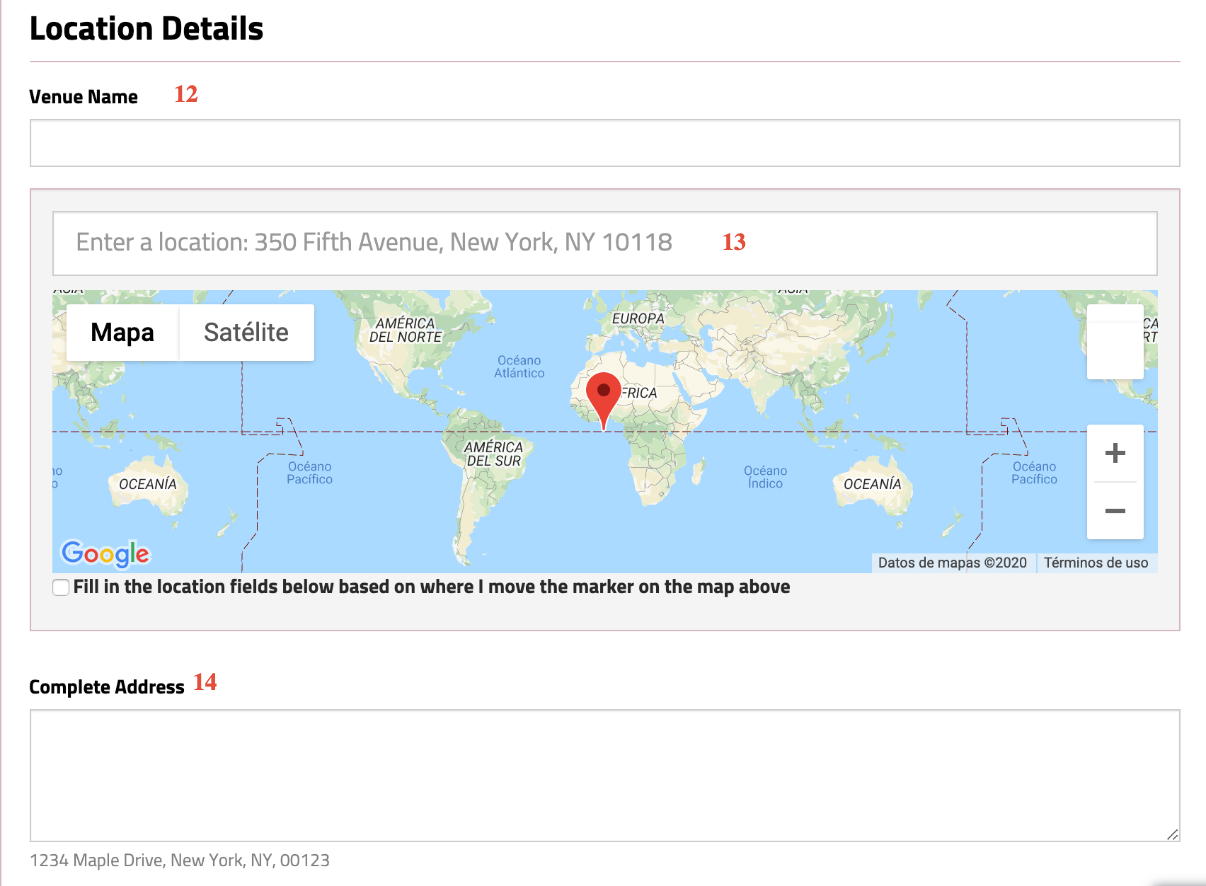Click the Location Details heading

(146, 28)
